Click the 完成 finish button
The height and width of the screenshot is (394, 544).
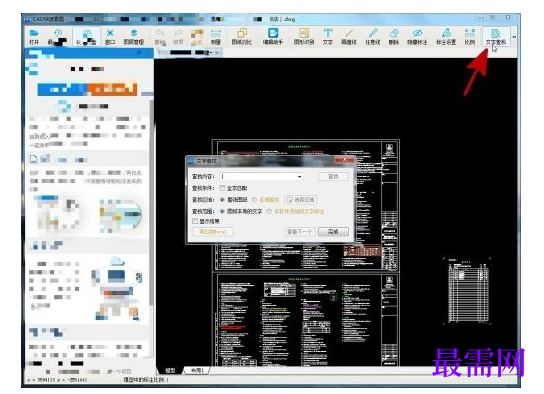click(x=333, y=232)
